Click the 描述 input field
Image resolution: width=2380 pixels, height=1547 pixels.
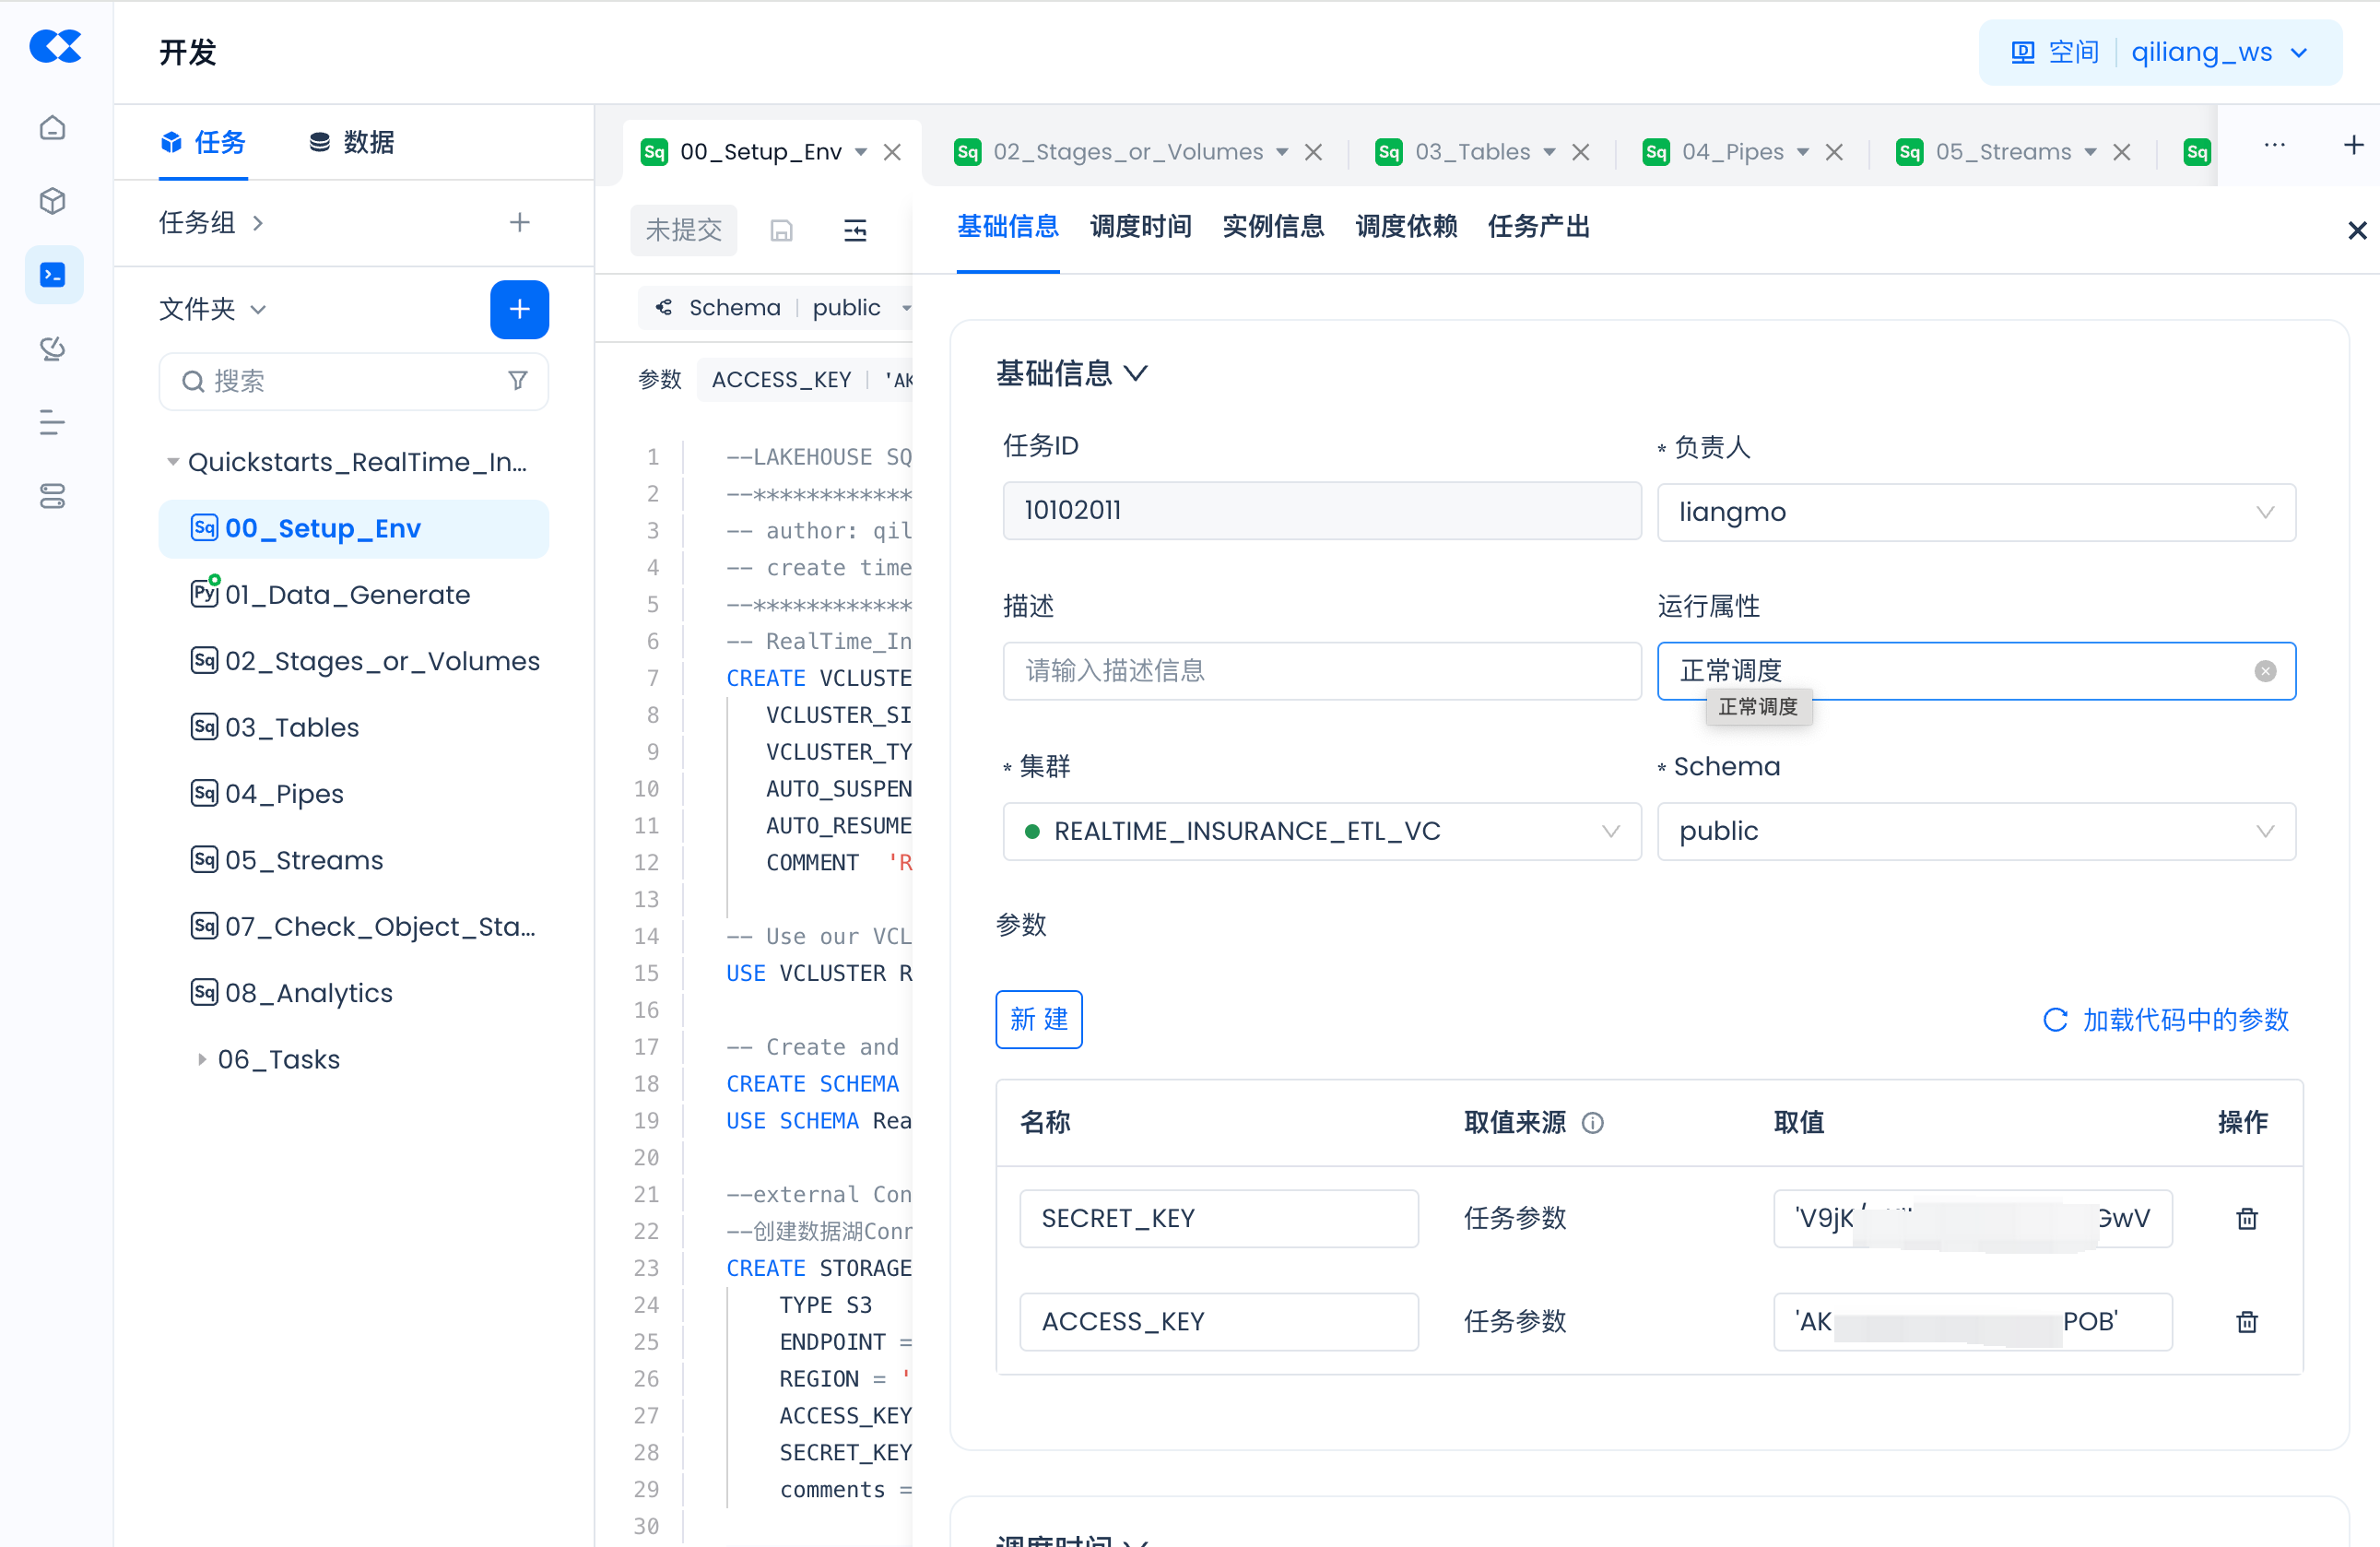point(1321,671)
